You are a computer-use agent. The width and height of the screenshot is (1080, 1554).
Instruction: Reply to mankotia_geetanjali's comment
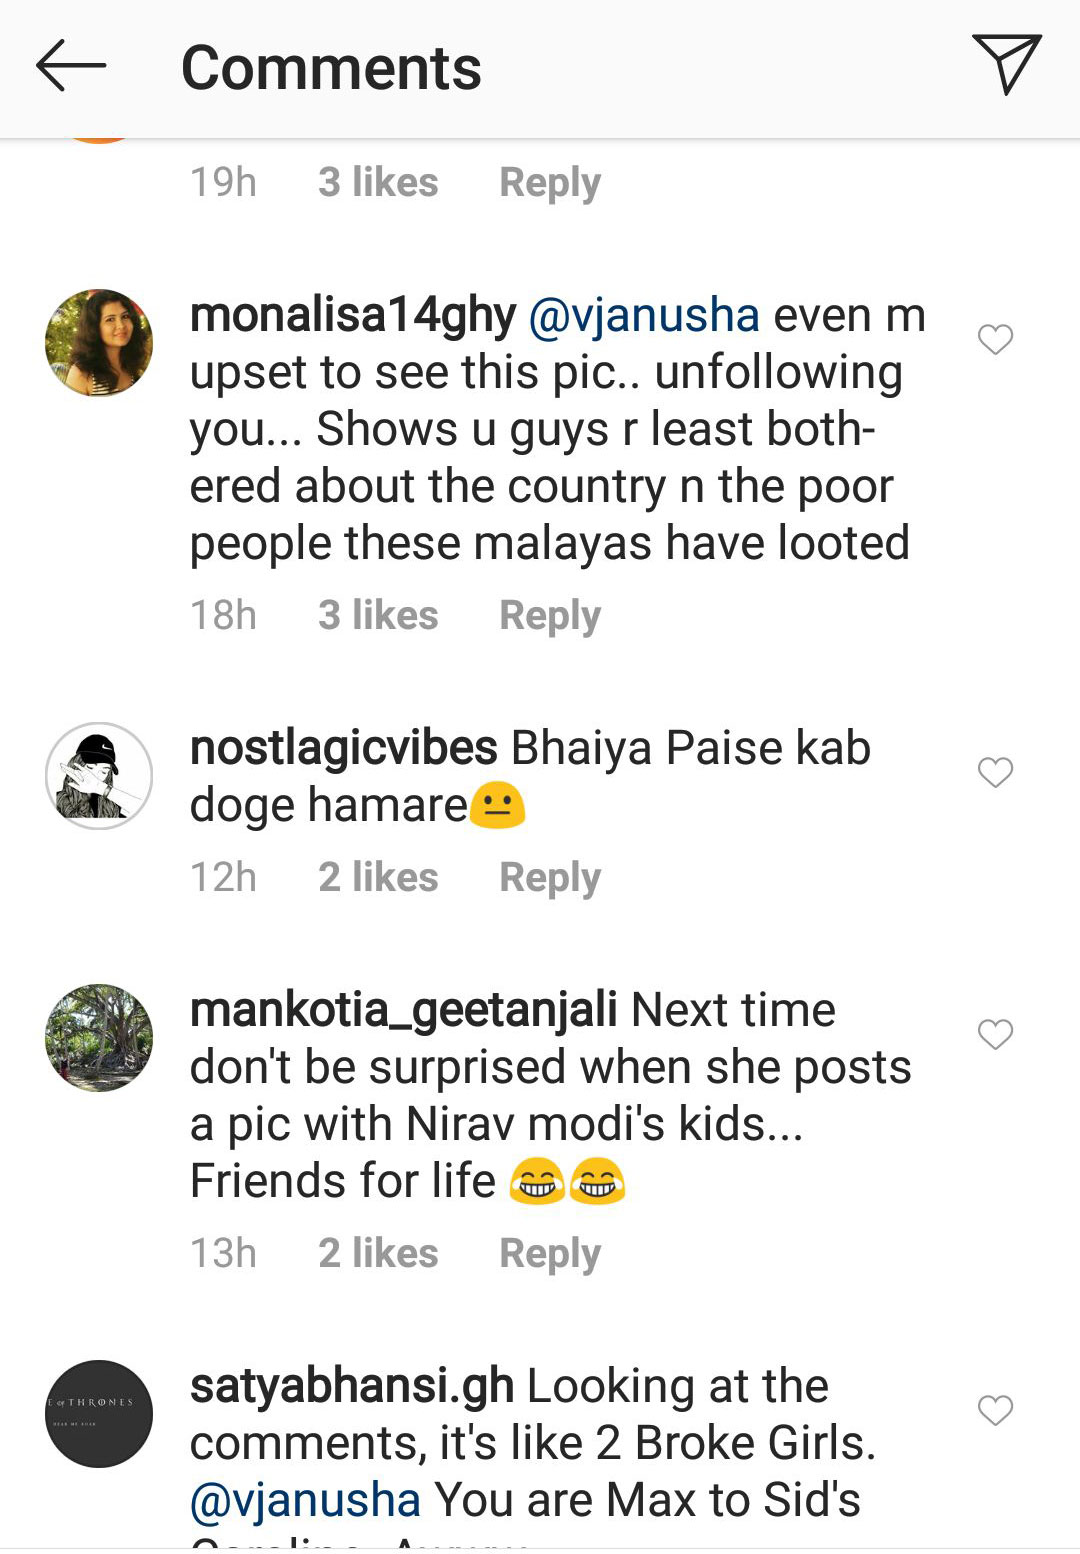[x=550, y=1254]
